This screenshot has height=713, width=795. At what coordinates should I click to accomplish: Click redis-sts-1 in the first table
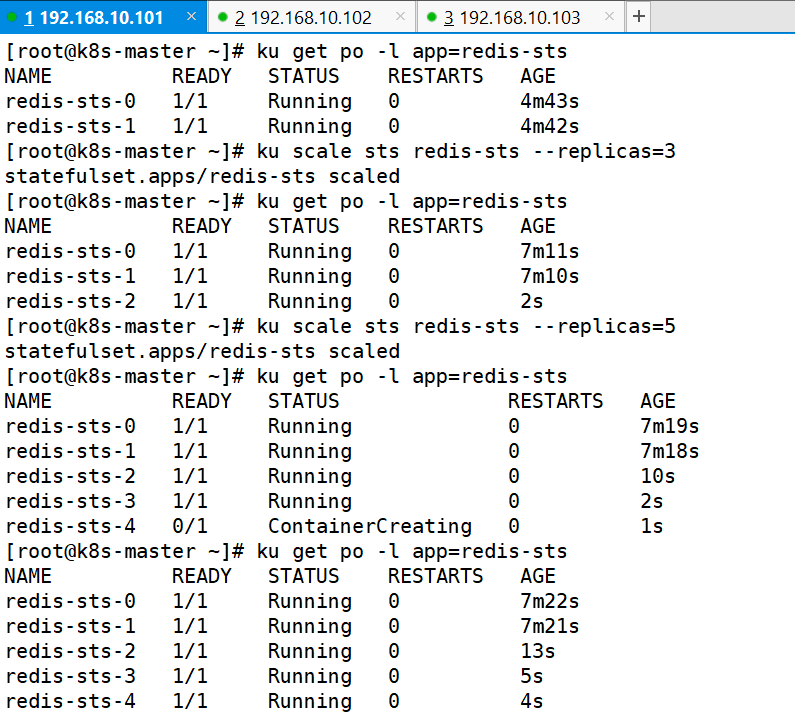[x=70, y=126]
